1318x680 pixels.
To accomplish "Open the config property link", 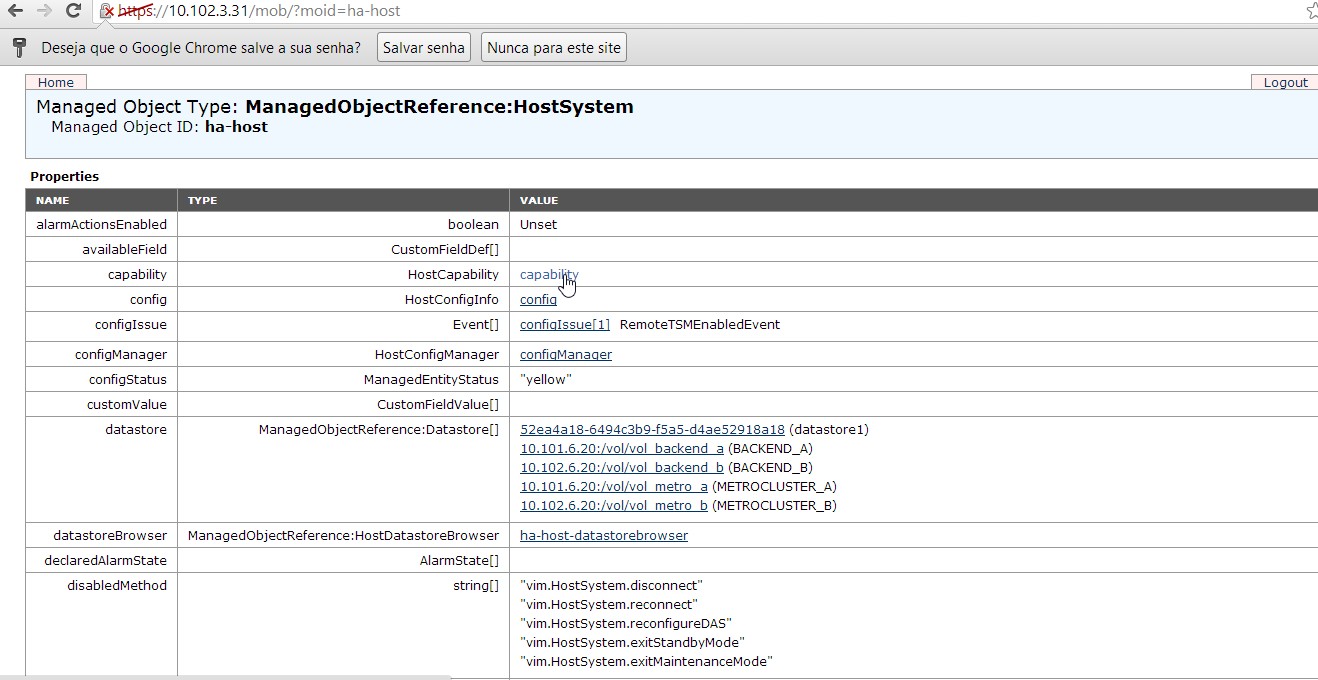I will coord(538,299).
